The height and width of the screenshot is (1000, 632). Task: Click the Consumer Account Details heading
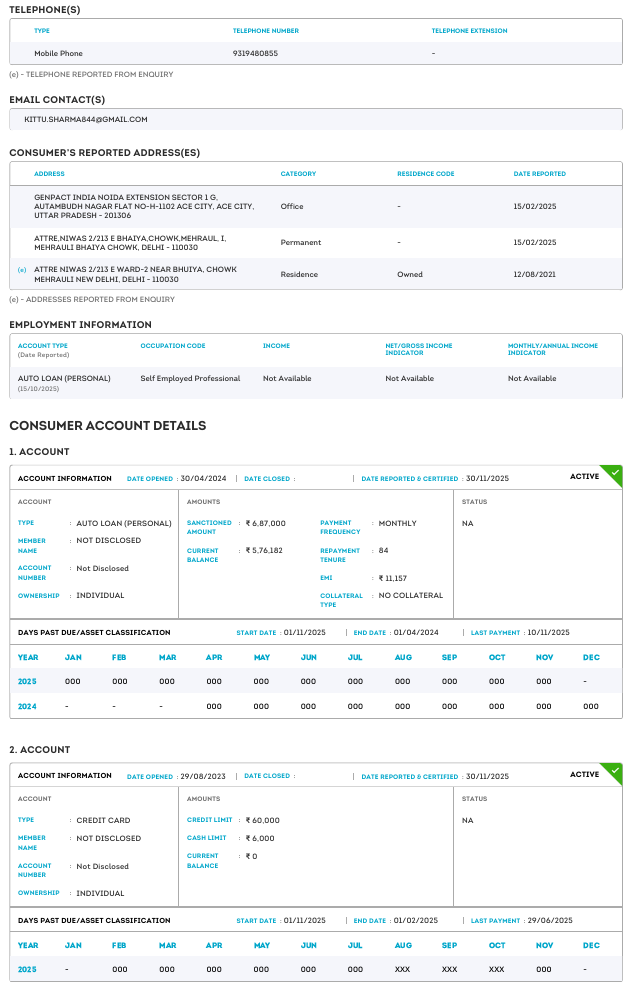[107, 426]
